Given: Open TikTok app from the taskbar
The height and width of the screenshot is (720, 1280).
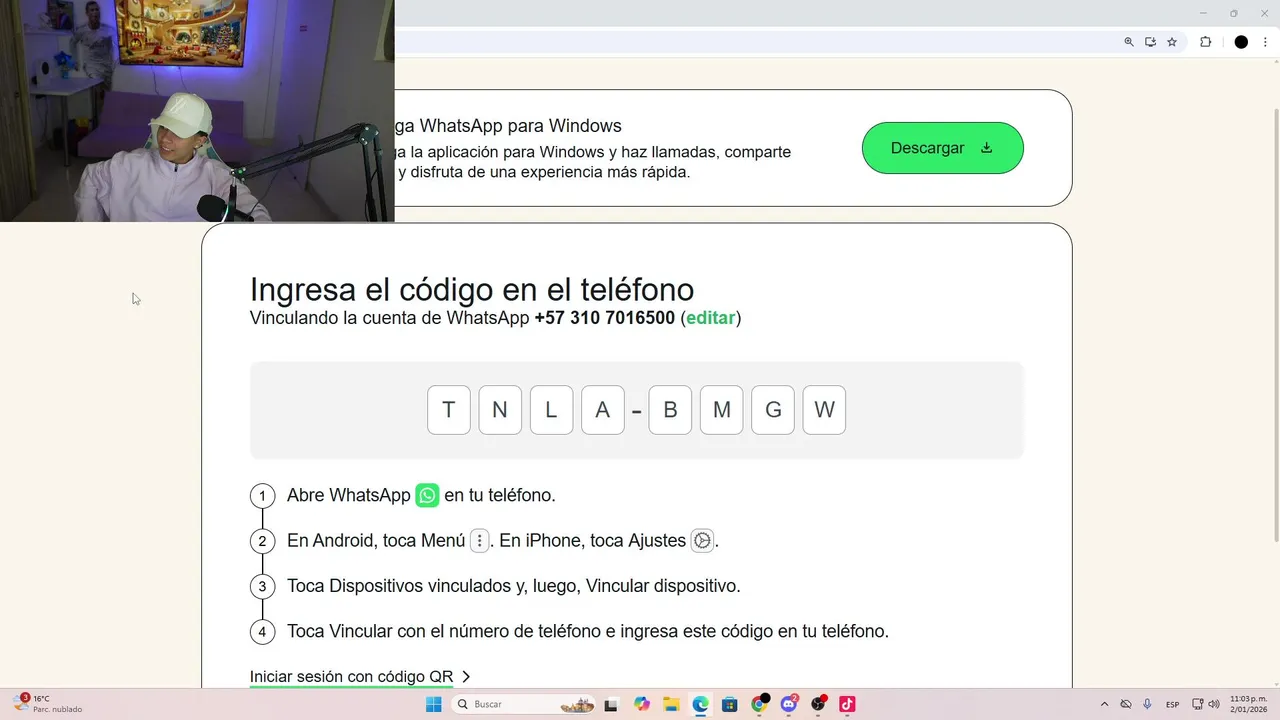Looking at the screenshot, I should pos(847,704).
